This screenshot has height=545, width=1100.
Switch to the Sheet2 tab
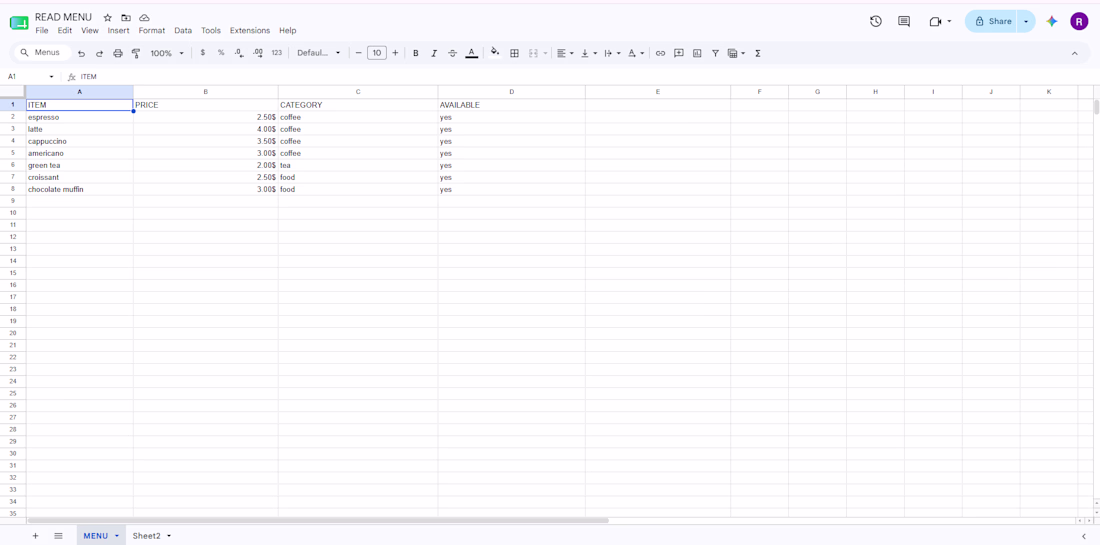pos(147,536)
